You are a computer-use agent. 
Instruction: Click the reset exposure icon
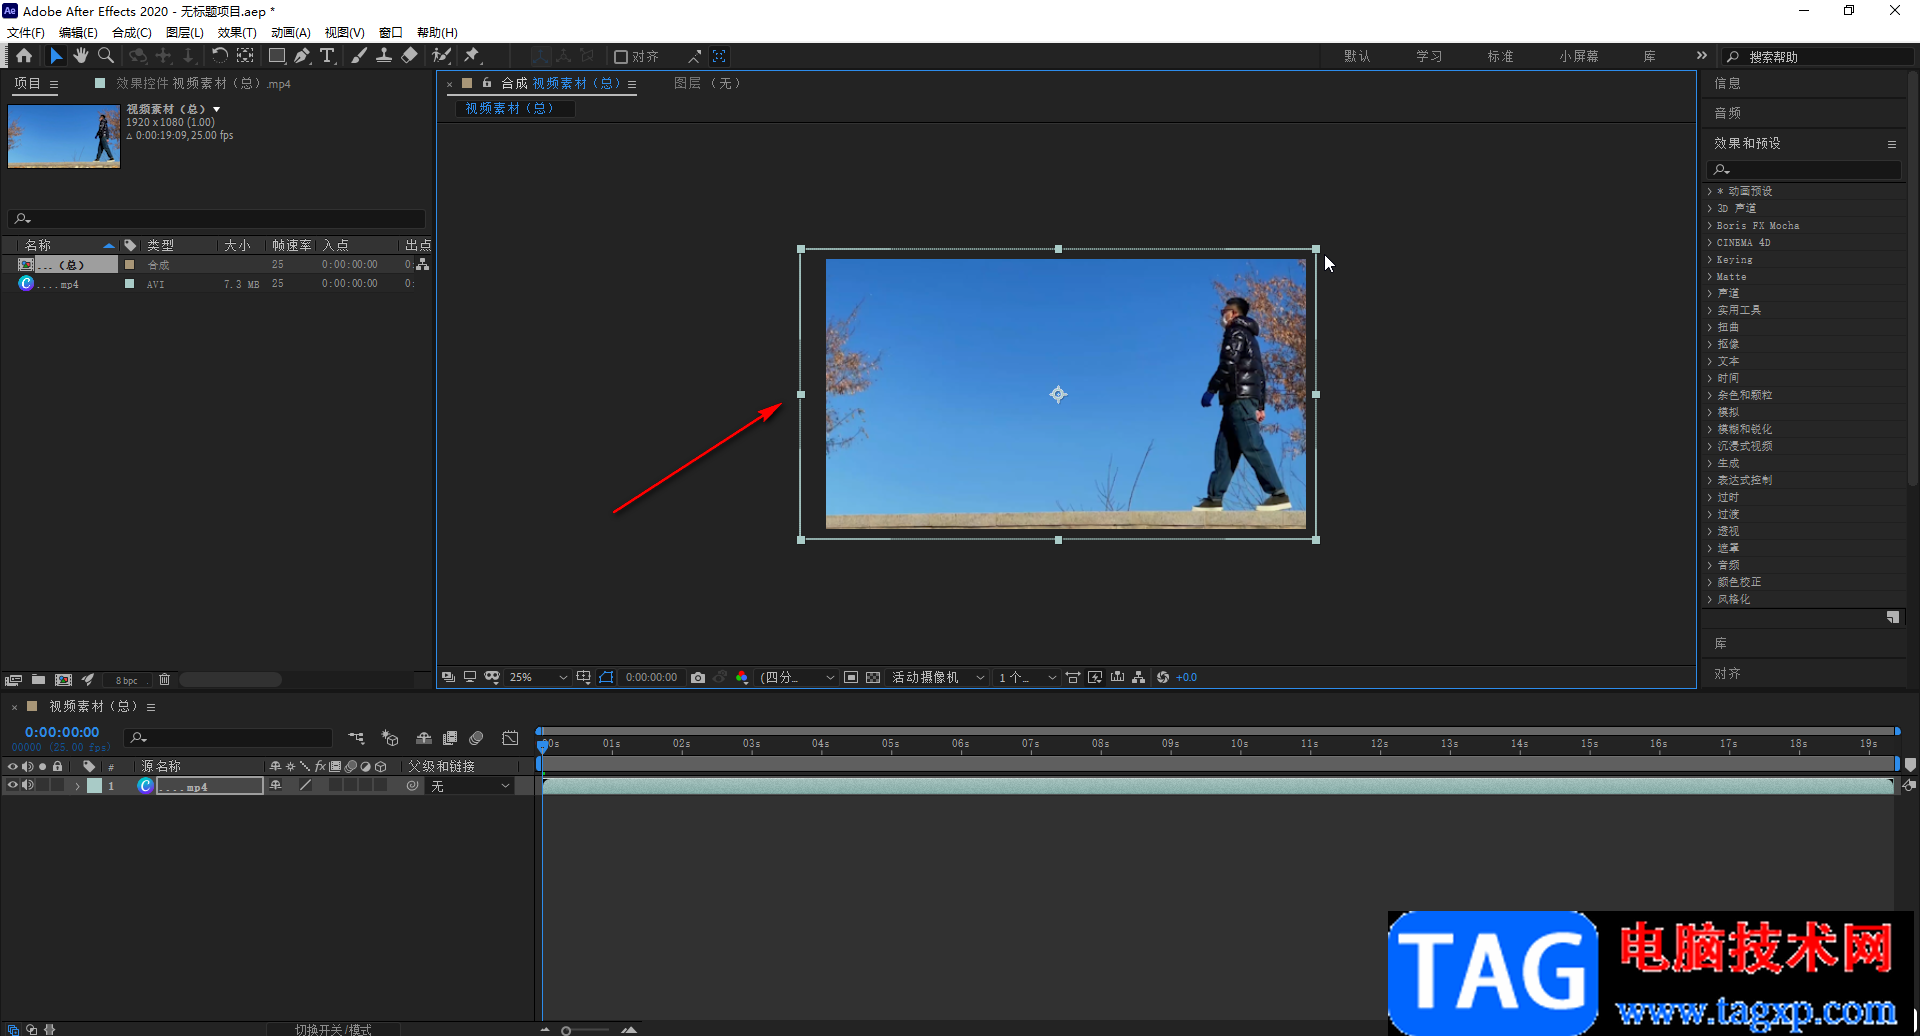[x=1163, y=677]
